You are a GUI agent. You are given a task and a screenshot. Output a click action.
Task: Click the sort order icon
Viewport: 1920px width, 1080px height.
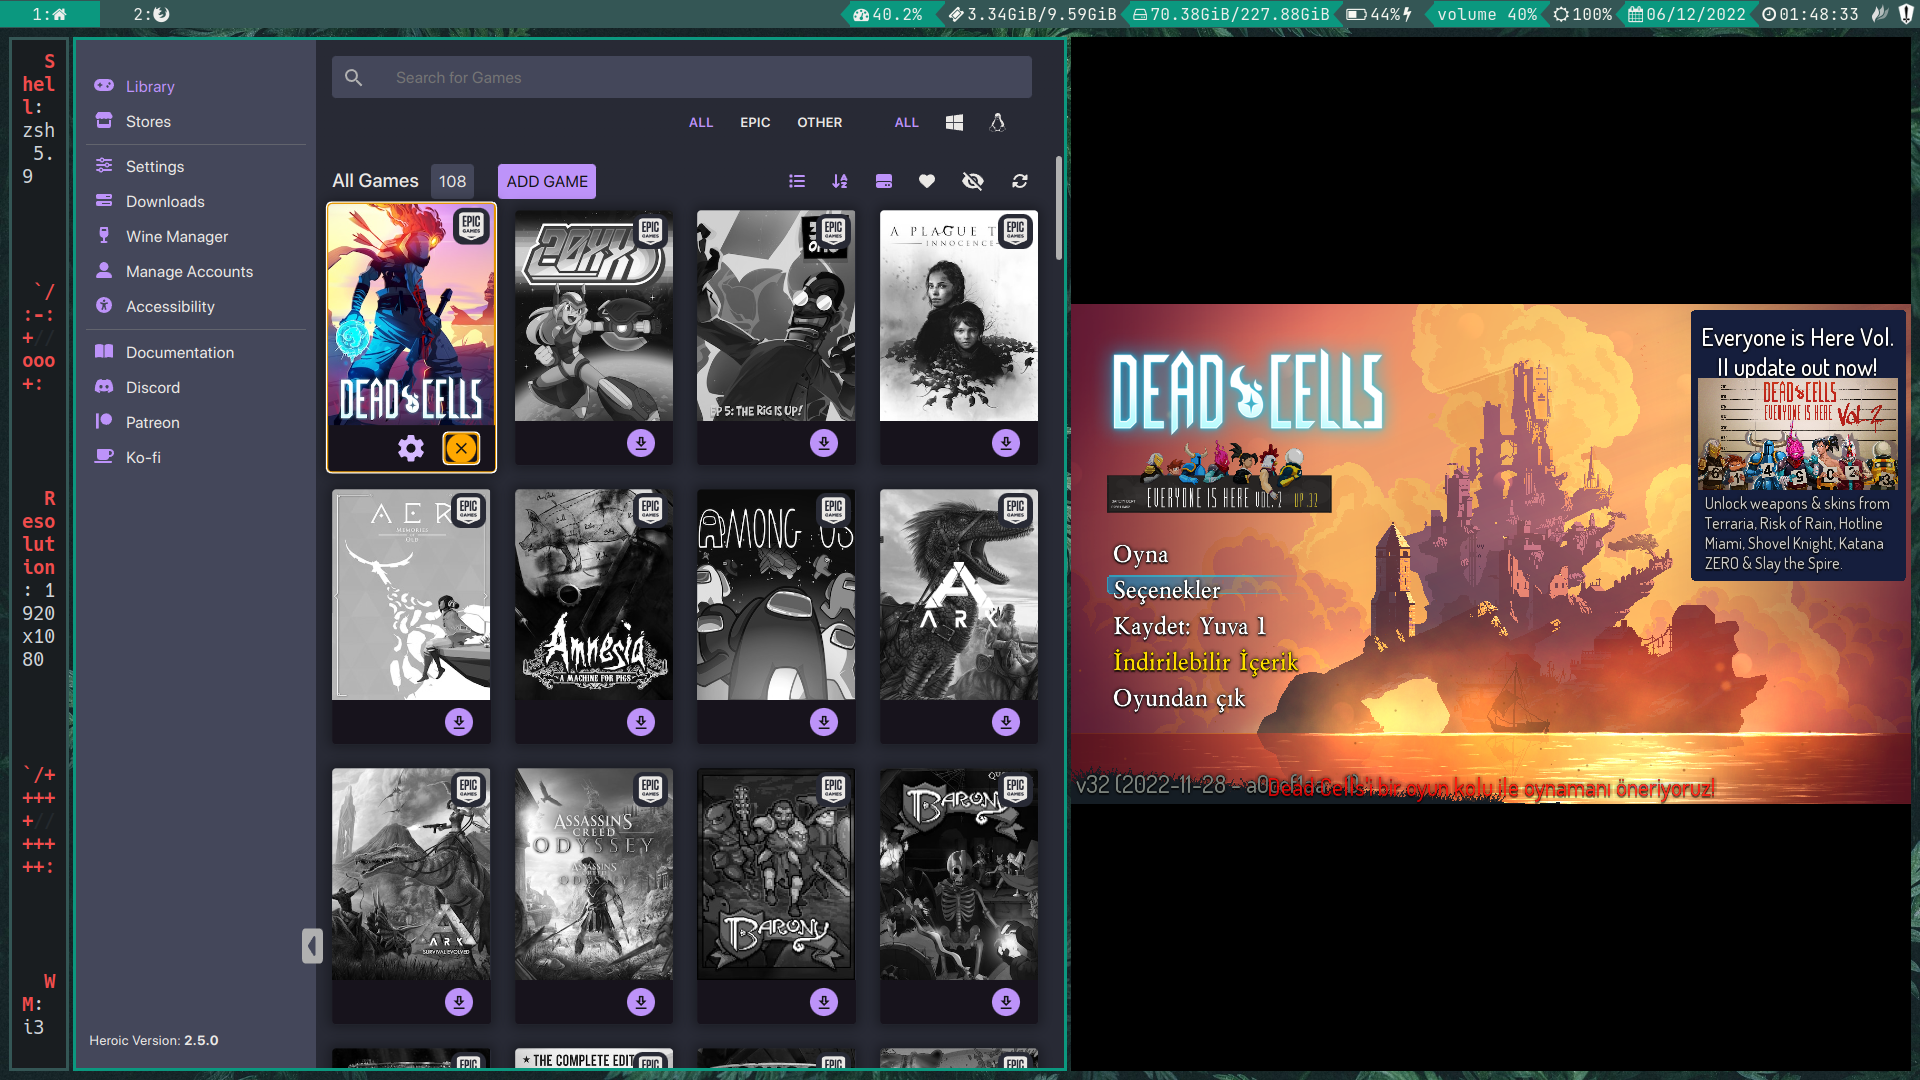840,181
